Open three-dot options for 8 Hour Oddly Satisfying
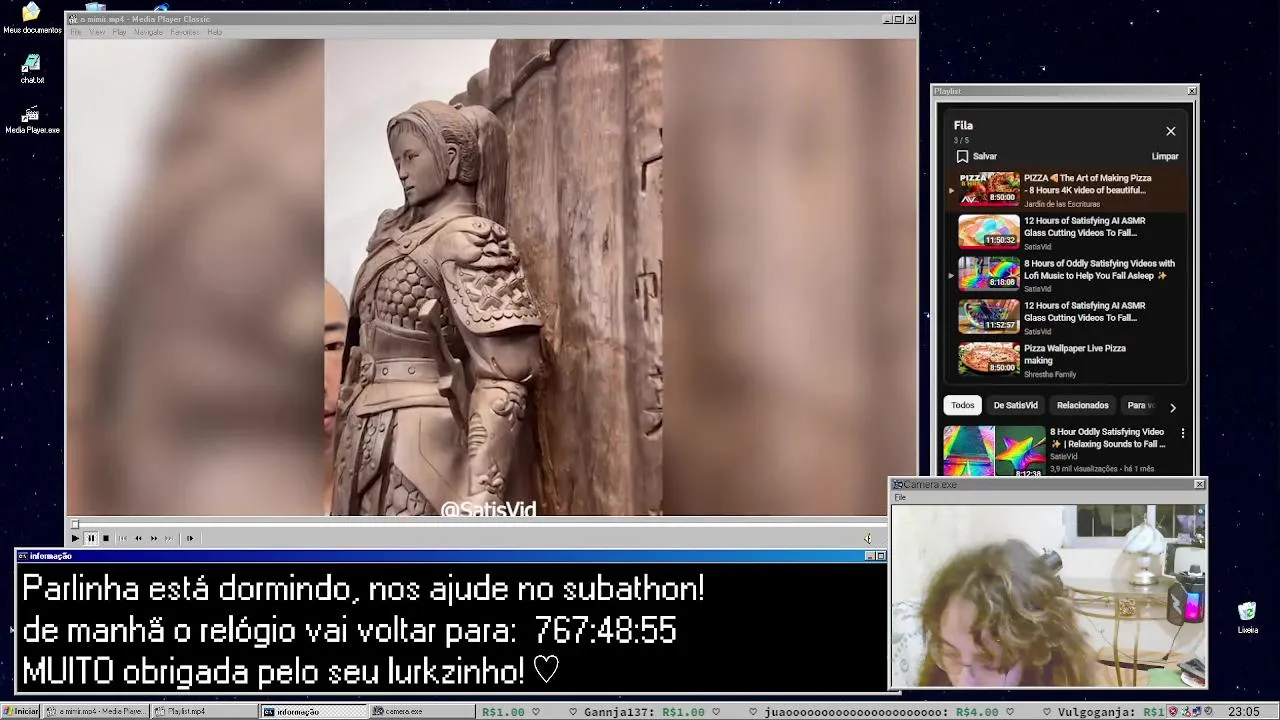Screen dimensions: 1280x720 click(1183, 433)
